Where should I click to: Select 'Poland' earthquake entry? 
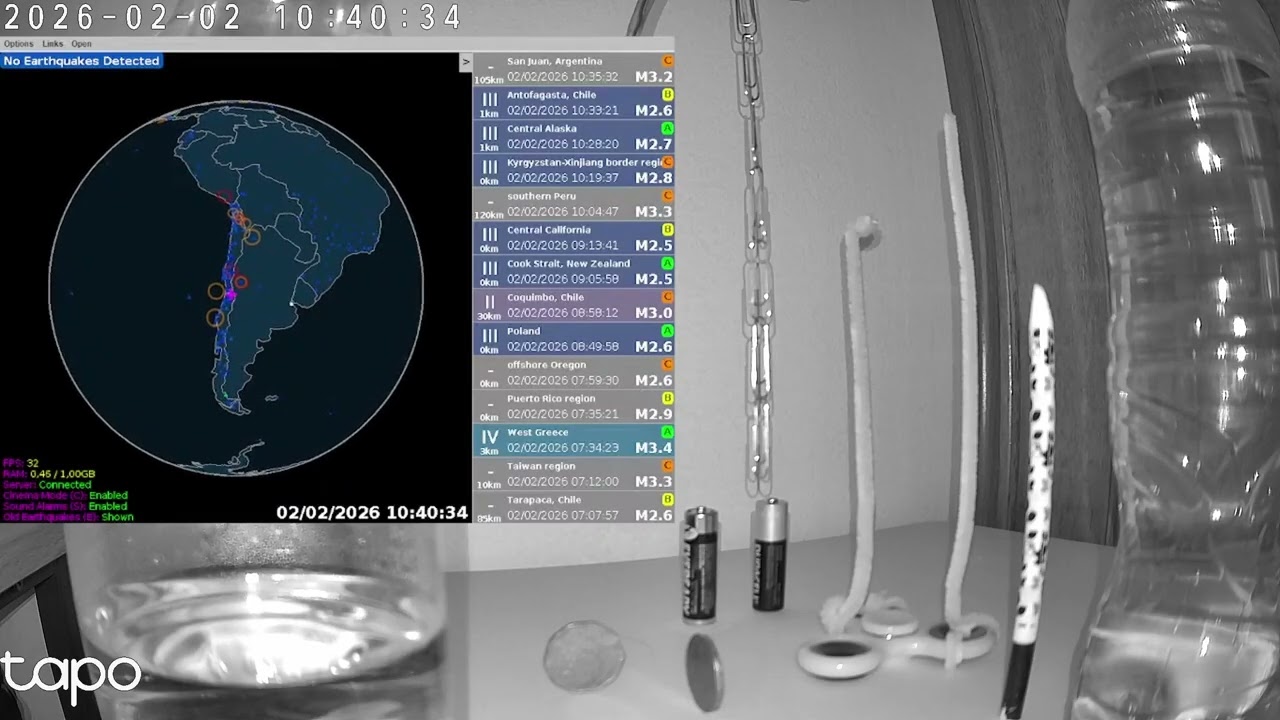coord(574,339)
